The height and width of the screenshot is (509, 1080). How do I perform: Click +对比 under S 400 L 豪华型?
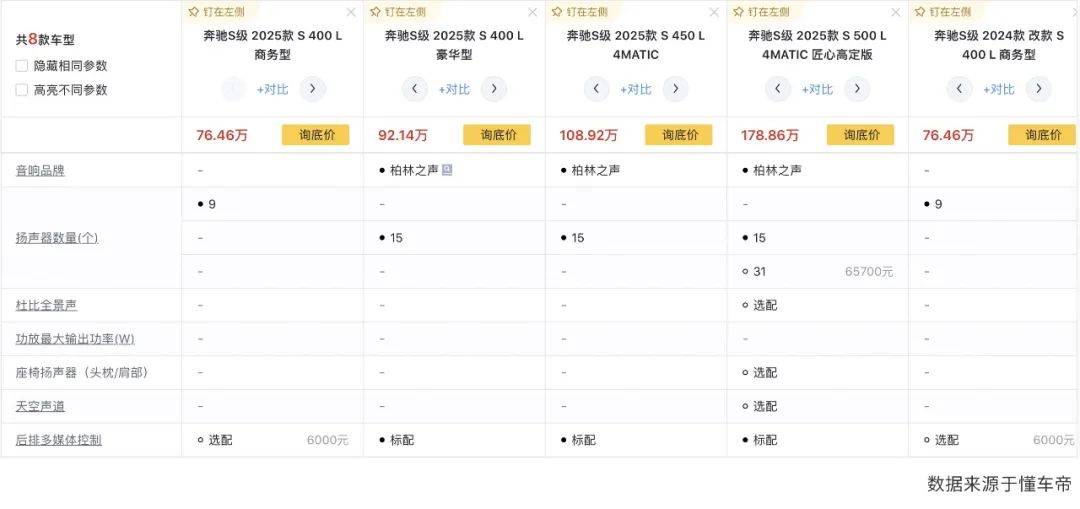[x=454, y=89]
